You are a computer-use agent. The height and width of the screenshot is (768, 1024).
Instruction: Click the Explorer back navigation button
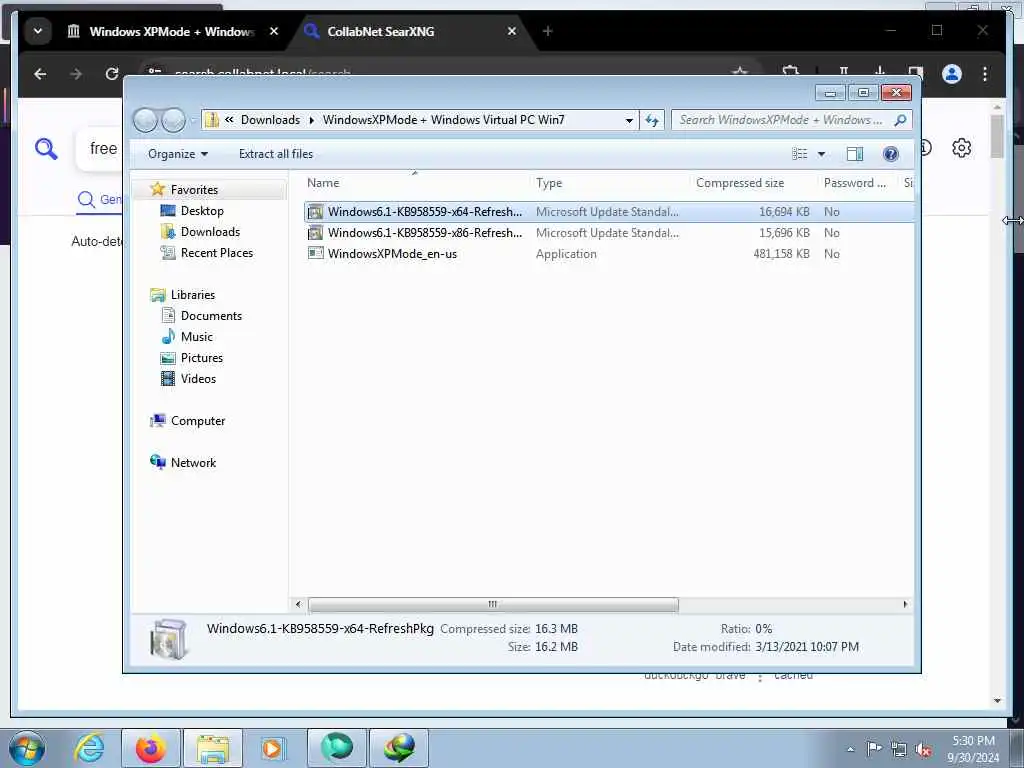pos(145,120)
